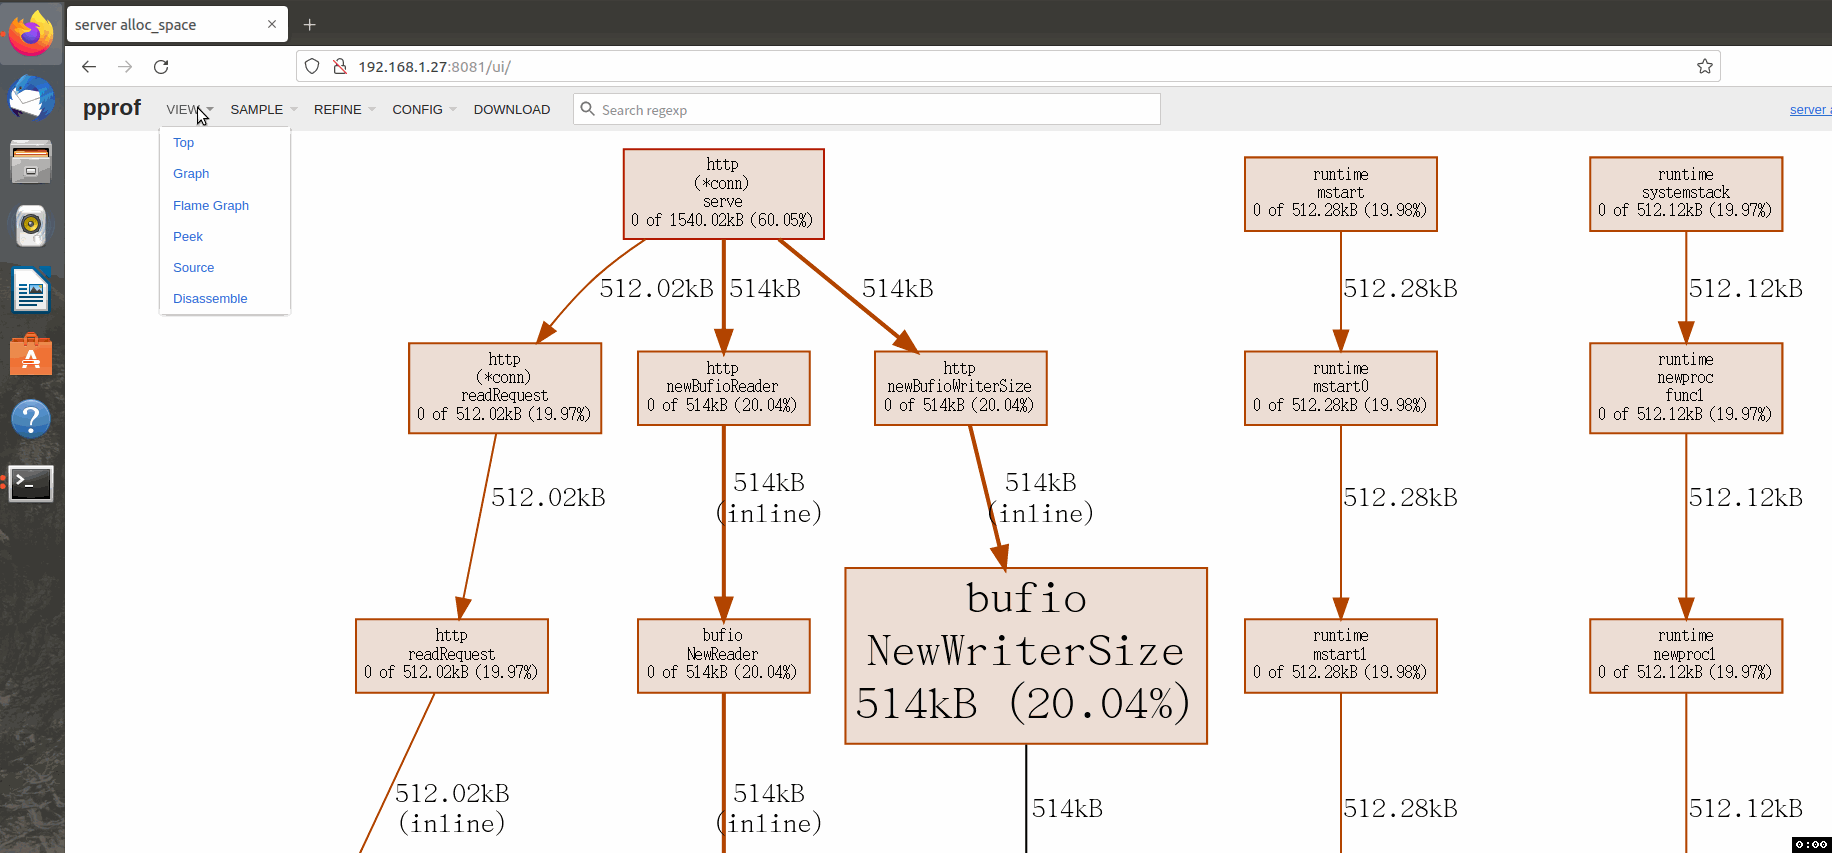The image size is (1832, 853).
Task: Click the 512.02kB edge label under serve
Action: (x=657, y=289)
